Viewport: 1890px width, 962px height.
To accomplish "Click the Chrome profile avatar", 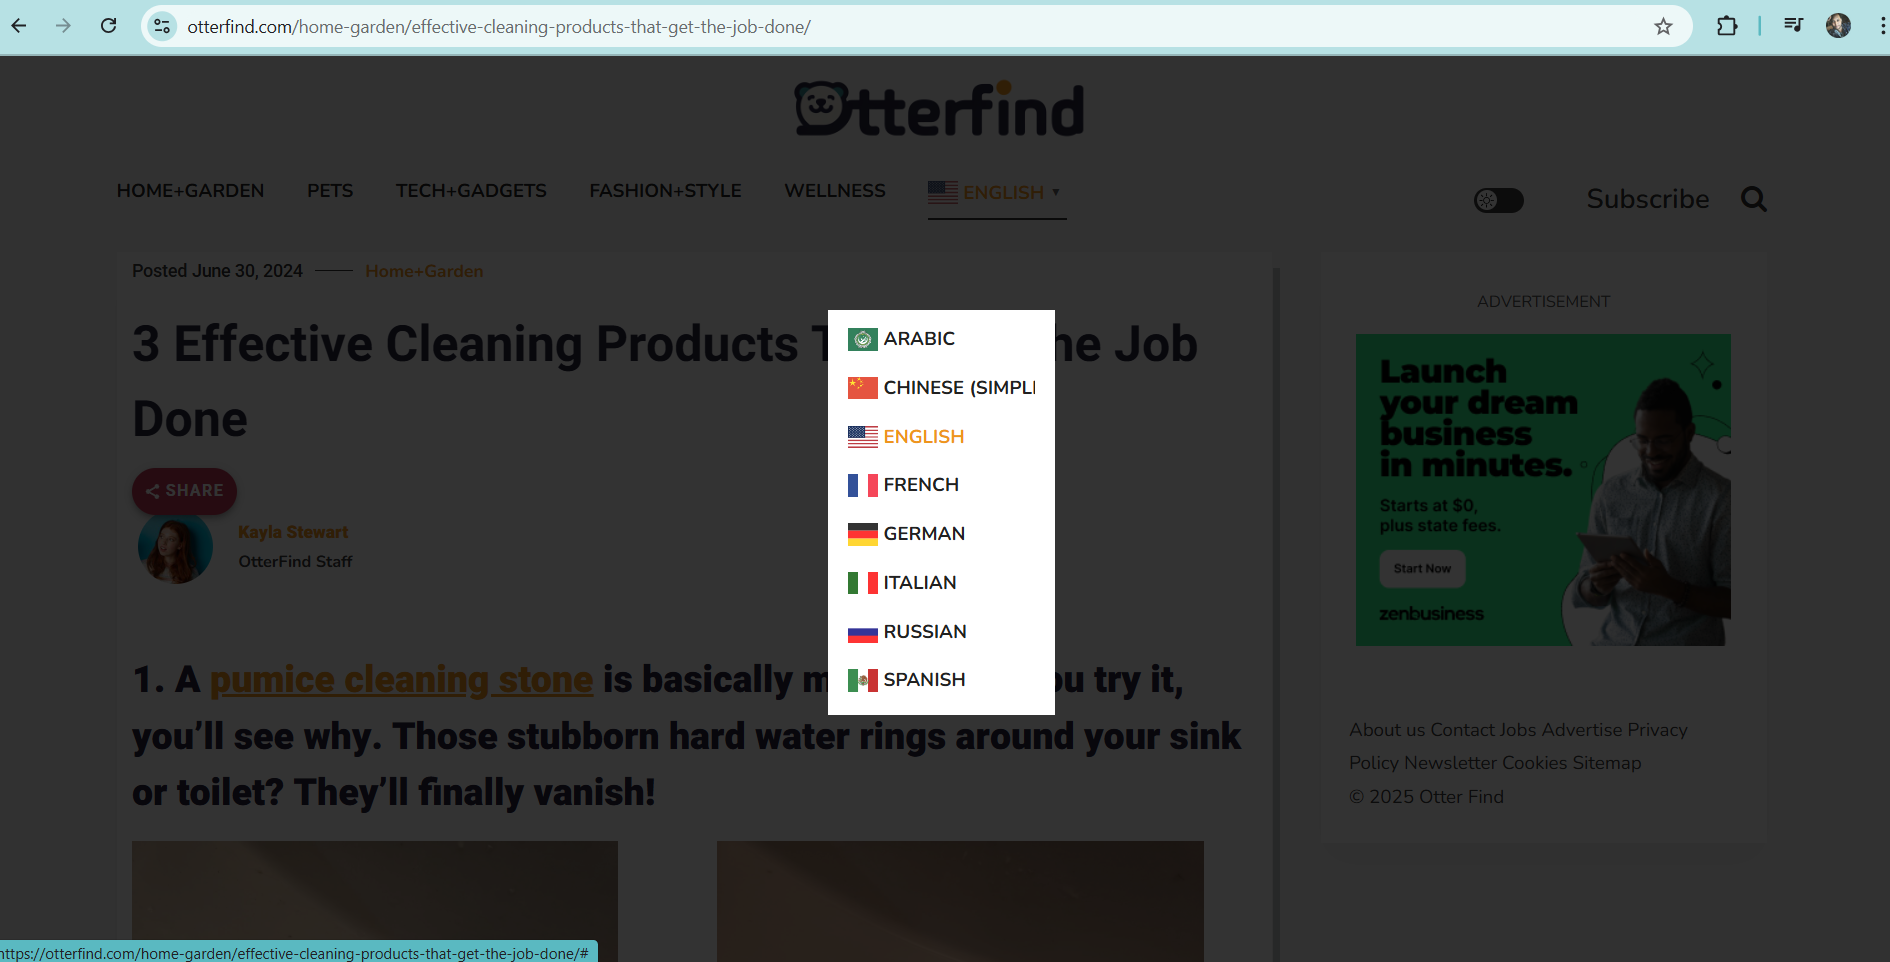I will pos(1838,26).
